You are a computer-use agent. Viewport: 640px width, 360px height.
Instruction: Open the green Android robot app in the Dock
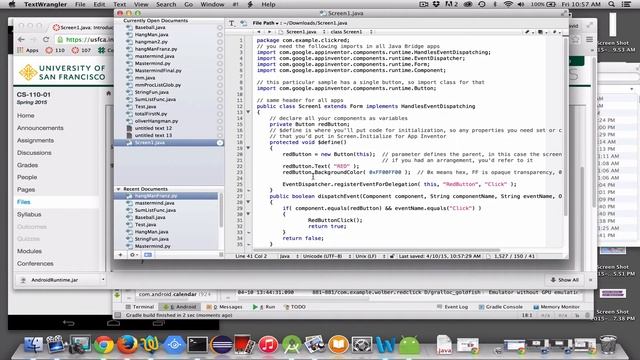[x=409, y=345]
